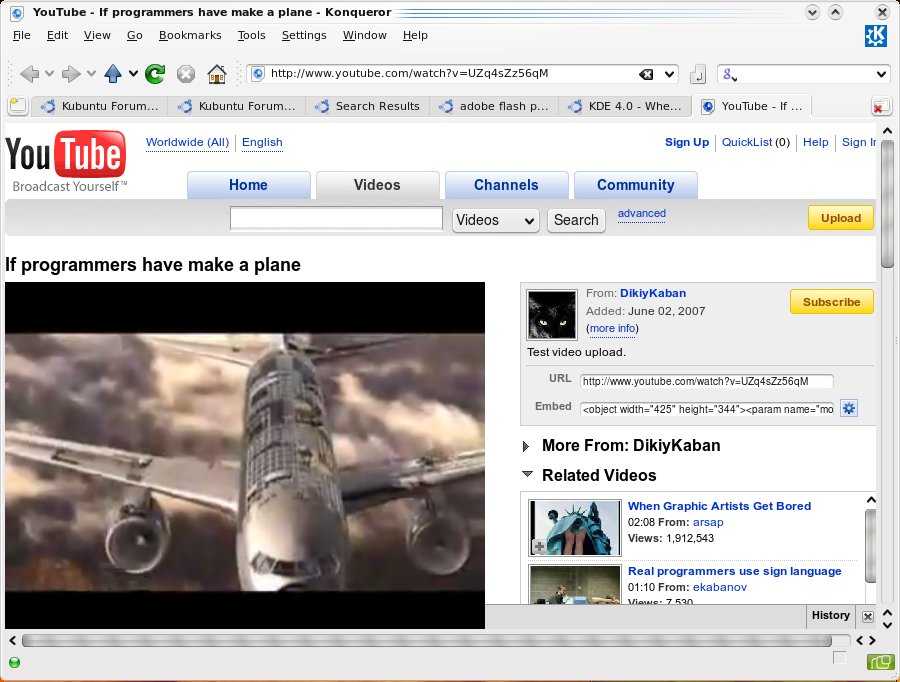This screenshot has height=682, width=900.
Task: Tick the checkbox in the status bar
Action: 839,657
